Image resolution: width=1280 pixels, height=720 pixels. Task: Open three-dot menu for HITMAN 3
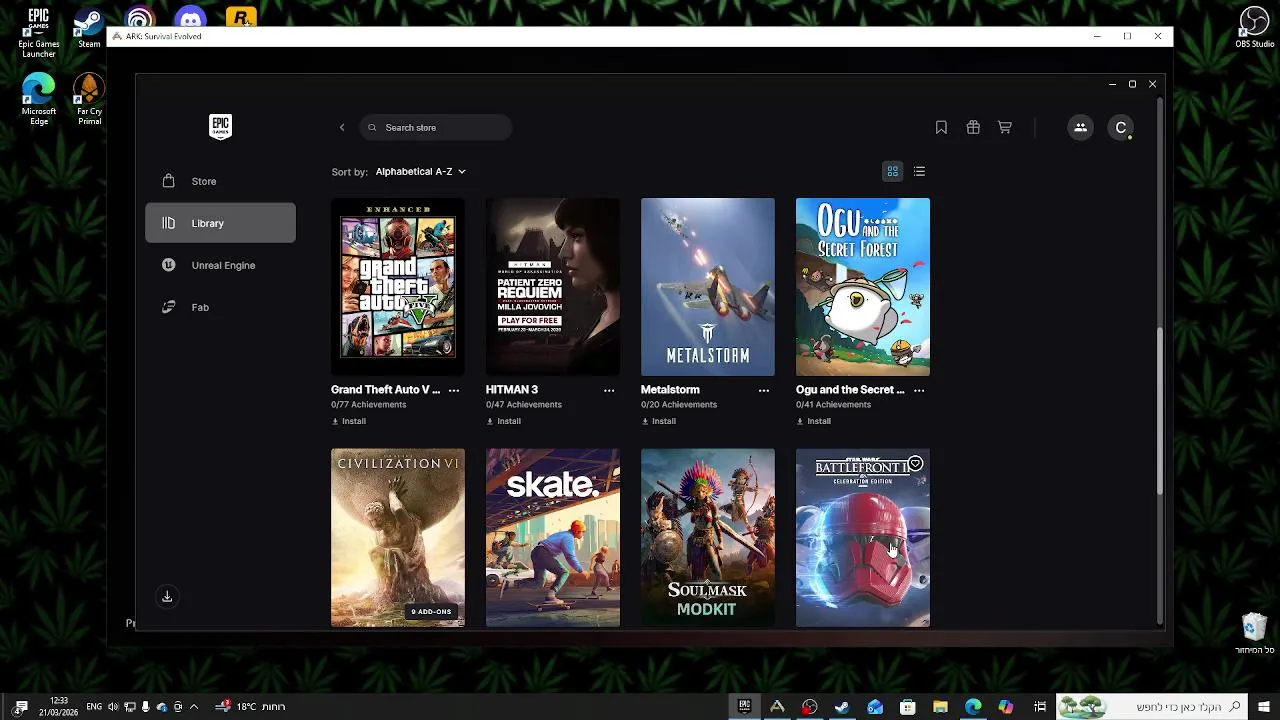609,390
